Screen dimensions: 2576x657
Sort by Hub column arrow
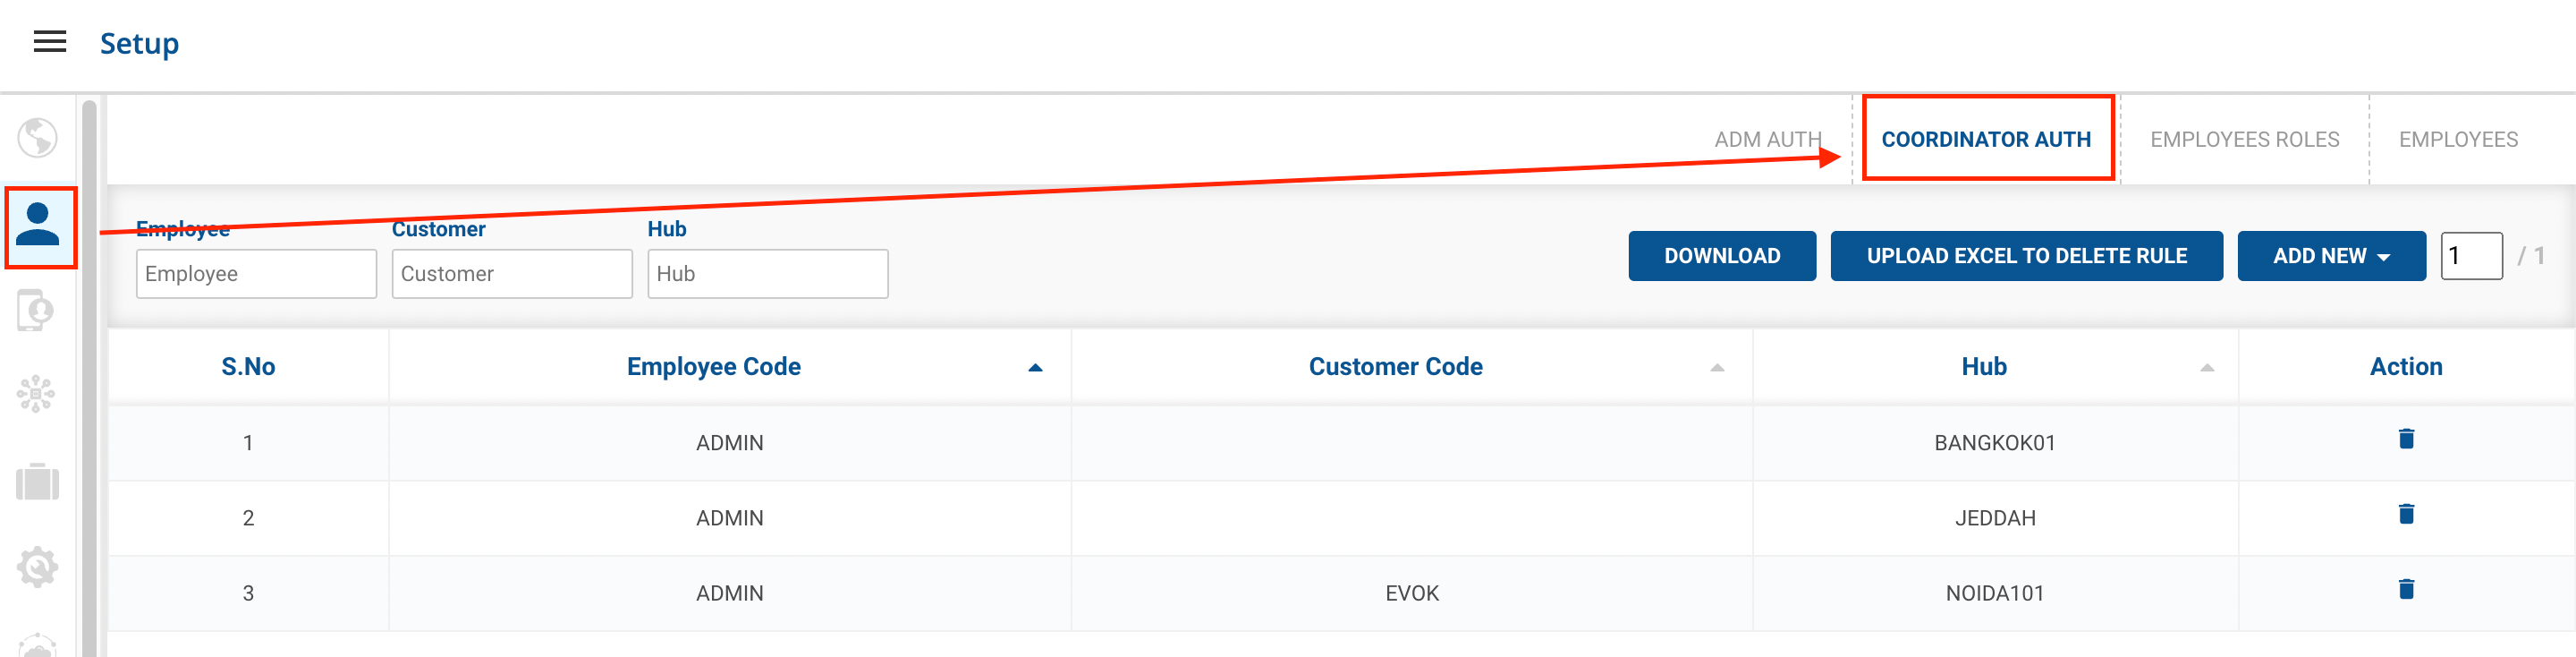tap(2206, 368)
